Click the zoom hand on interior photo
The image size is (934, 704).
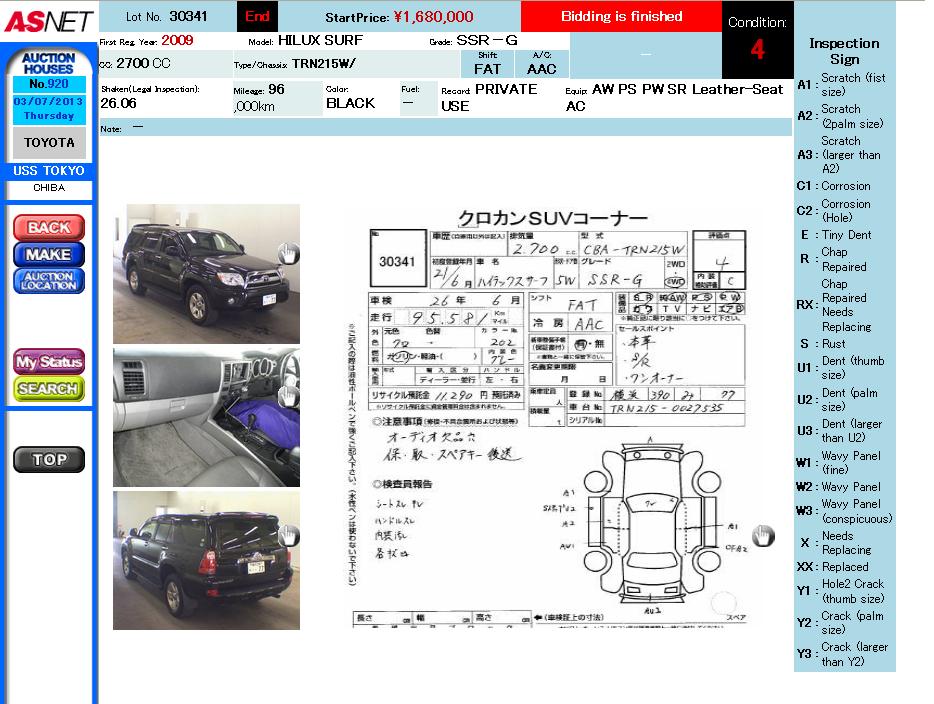288,396
